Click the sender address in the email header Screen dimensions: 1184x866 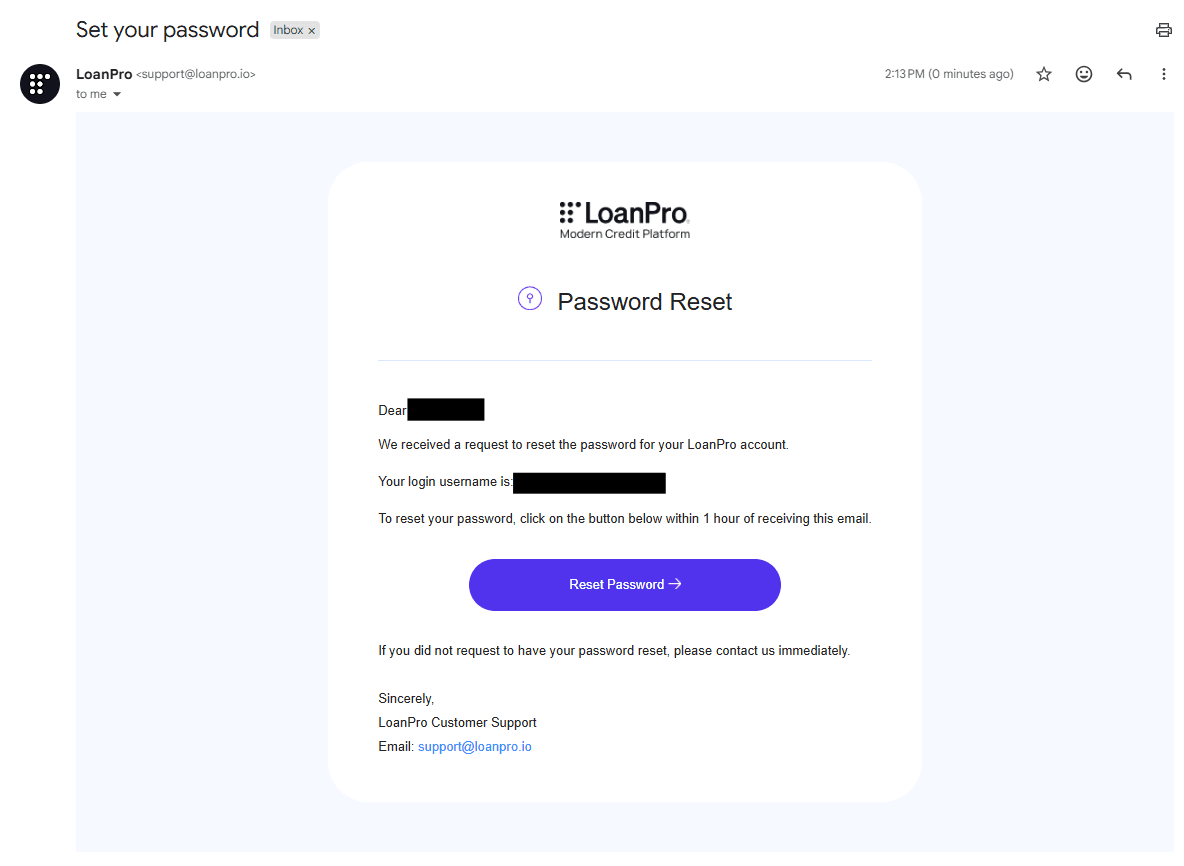click(x=196, y=75)
